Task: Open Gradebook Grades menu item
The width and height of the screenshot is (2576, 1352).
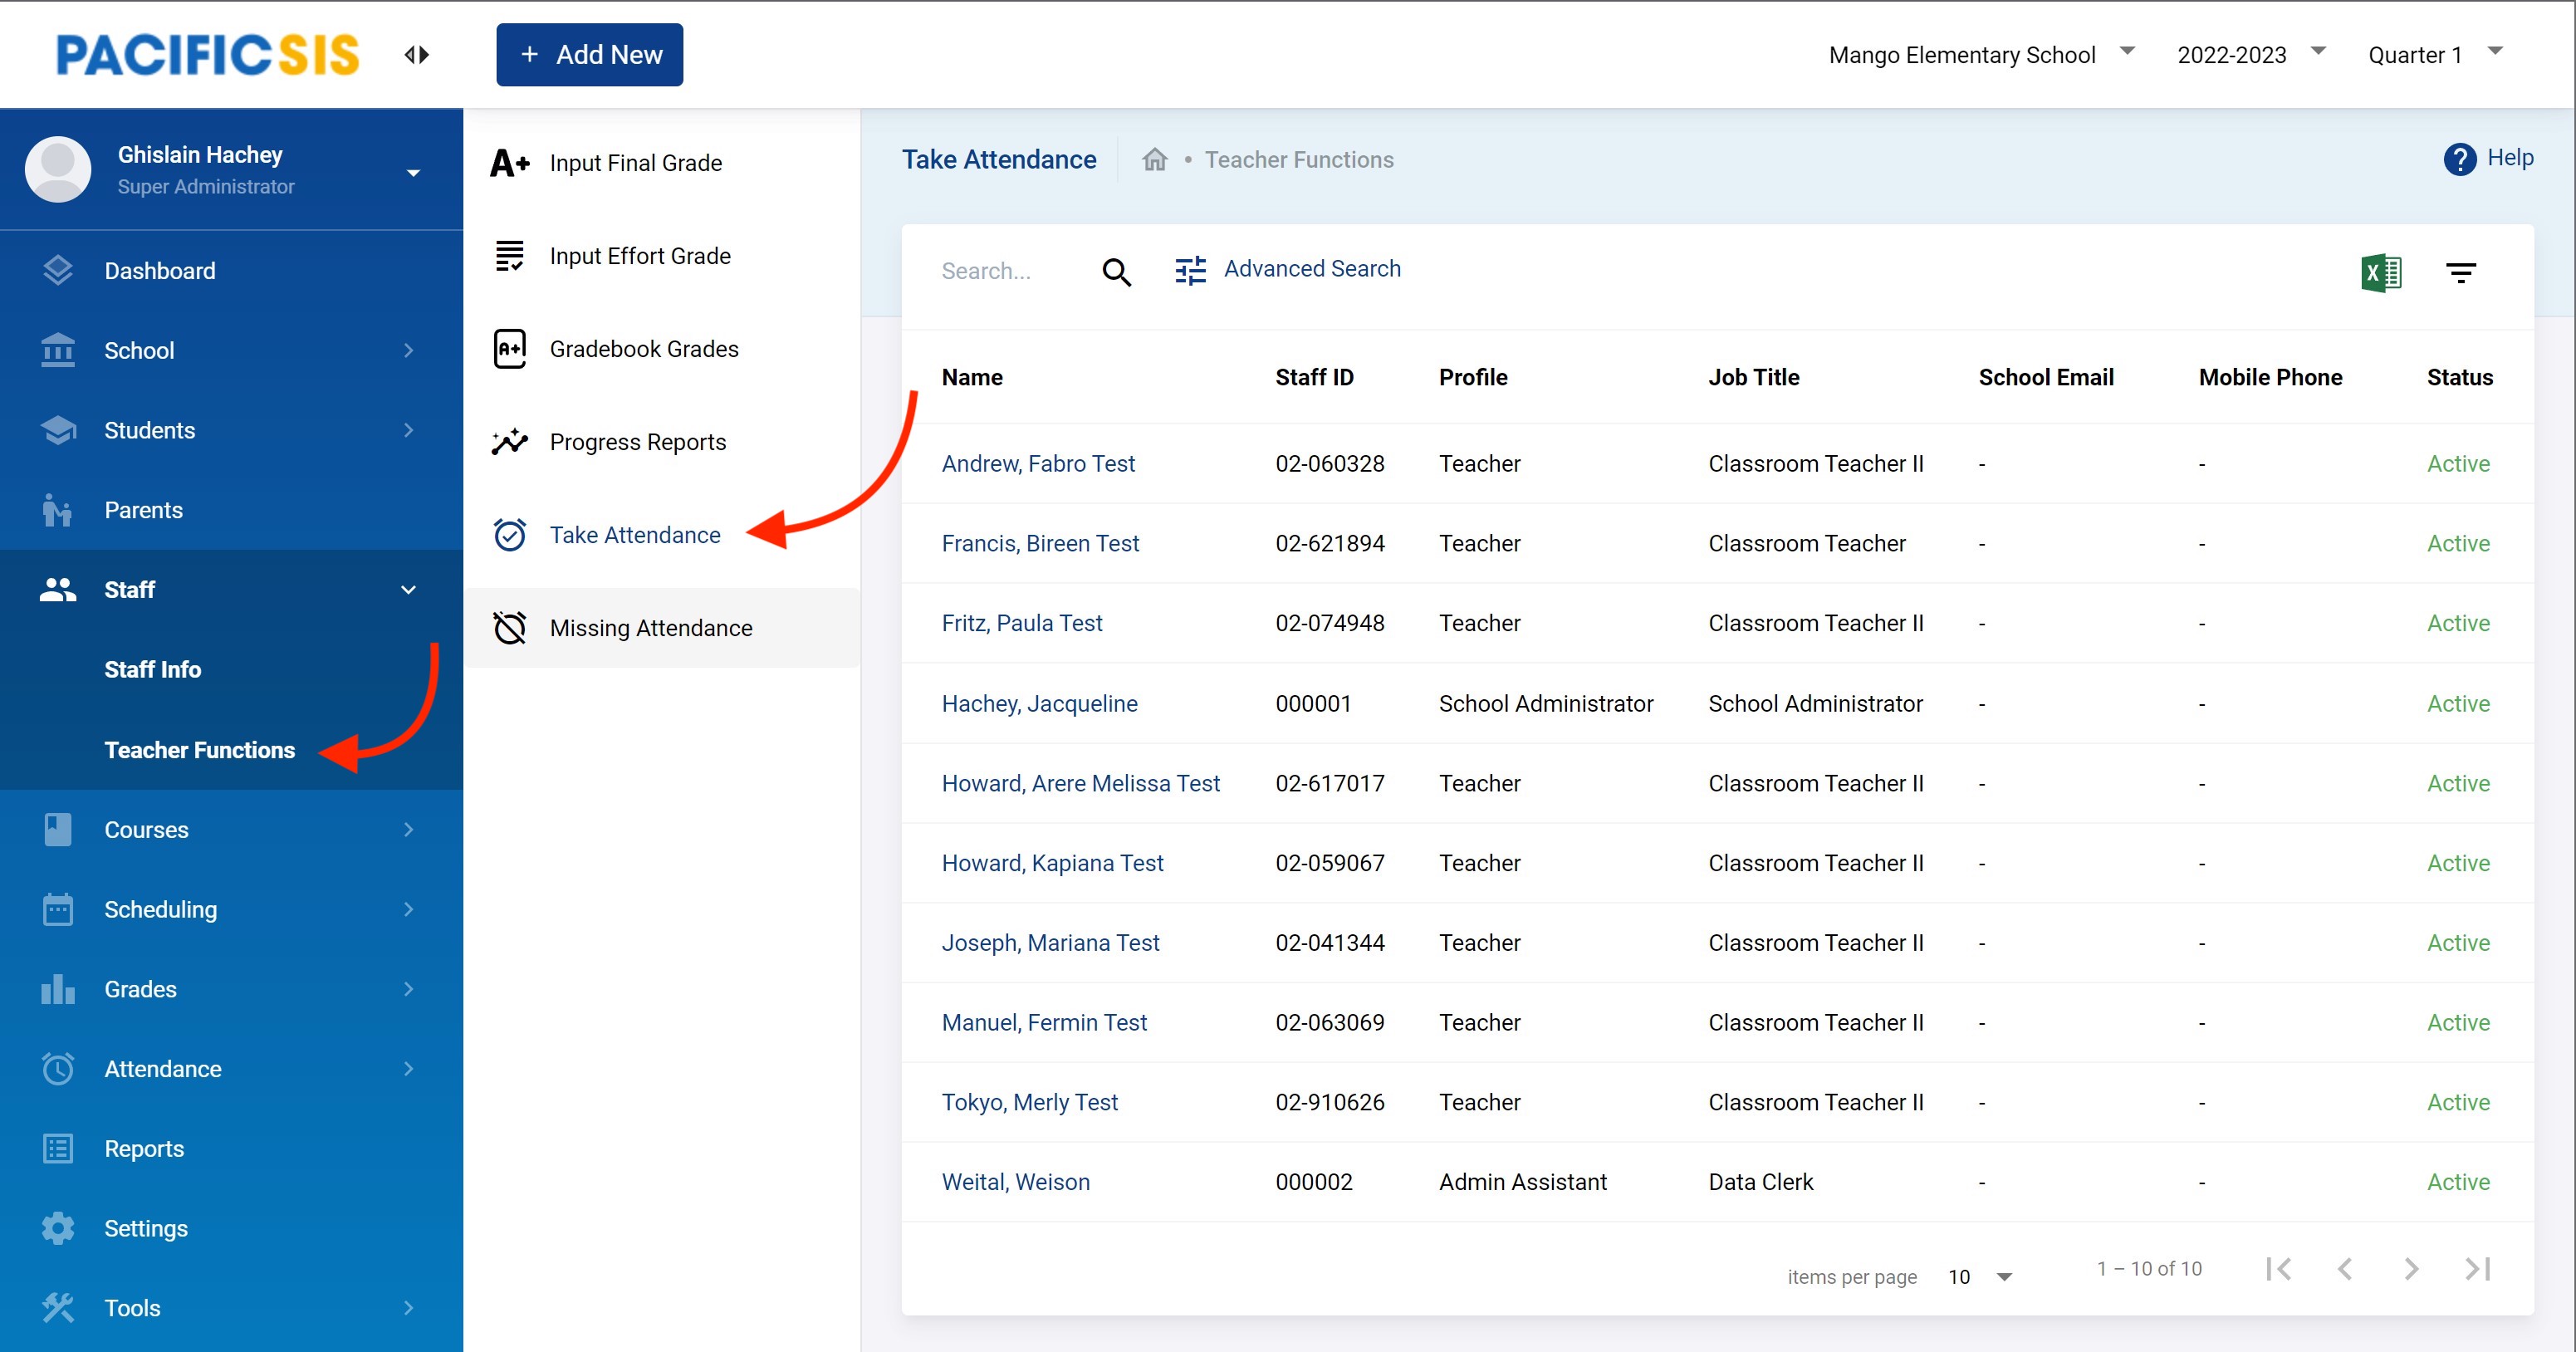Action: point(644,349)
